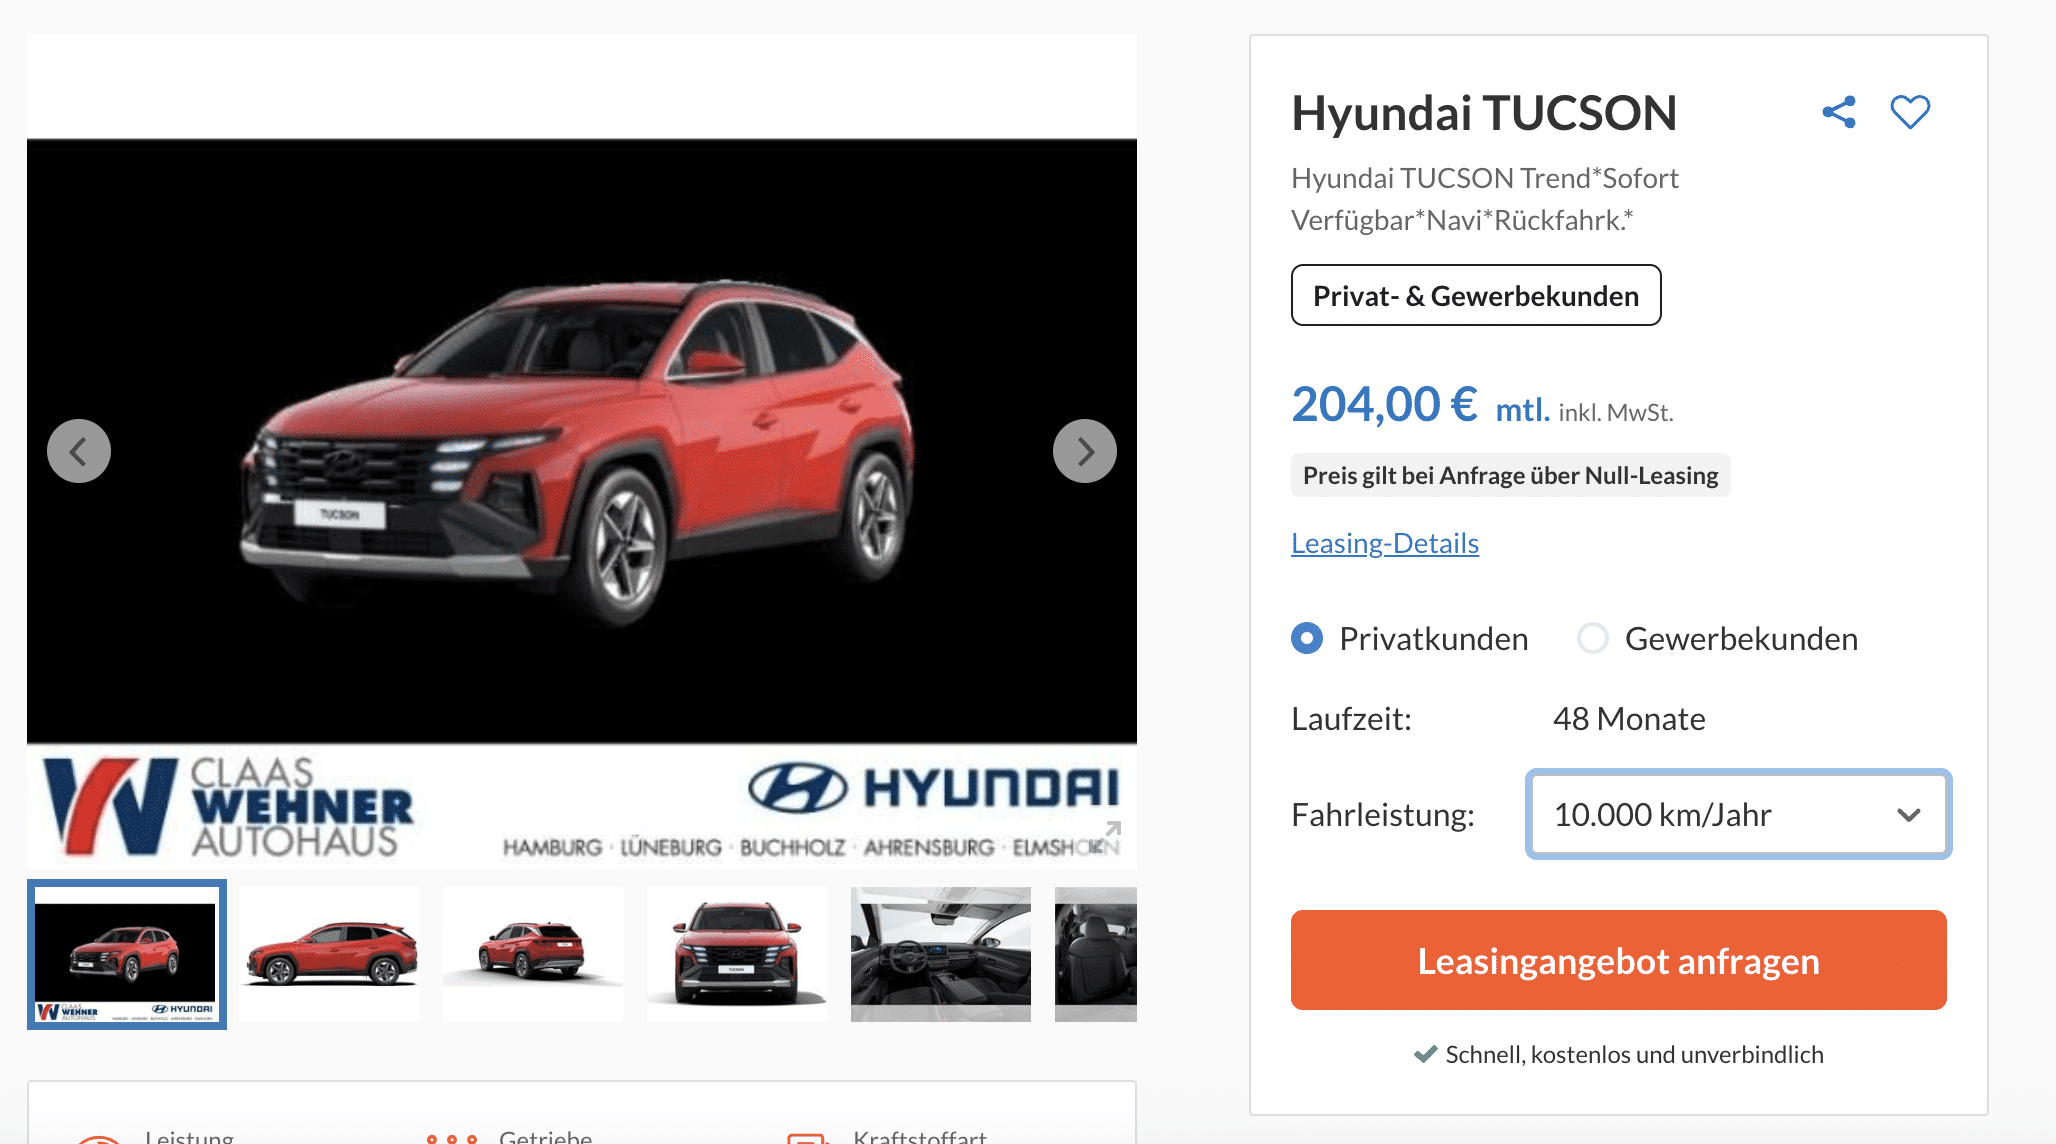This screenshot has width=2056, height=1144.
Task: Open the dashboard interior thumbnail
Action: point(941,954)
